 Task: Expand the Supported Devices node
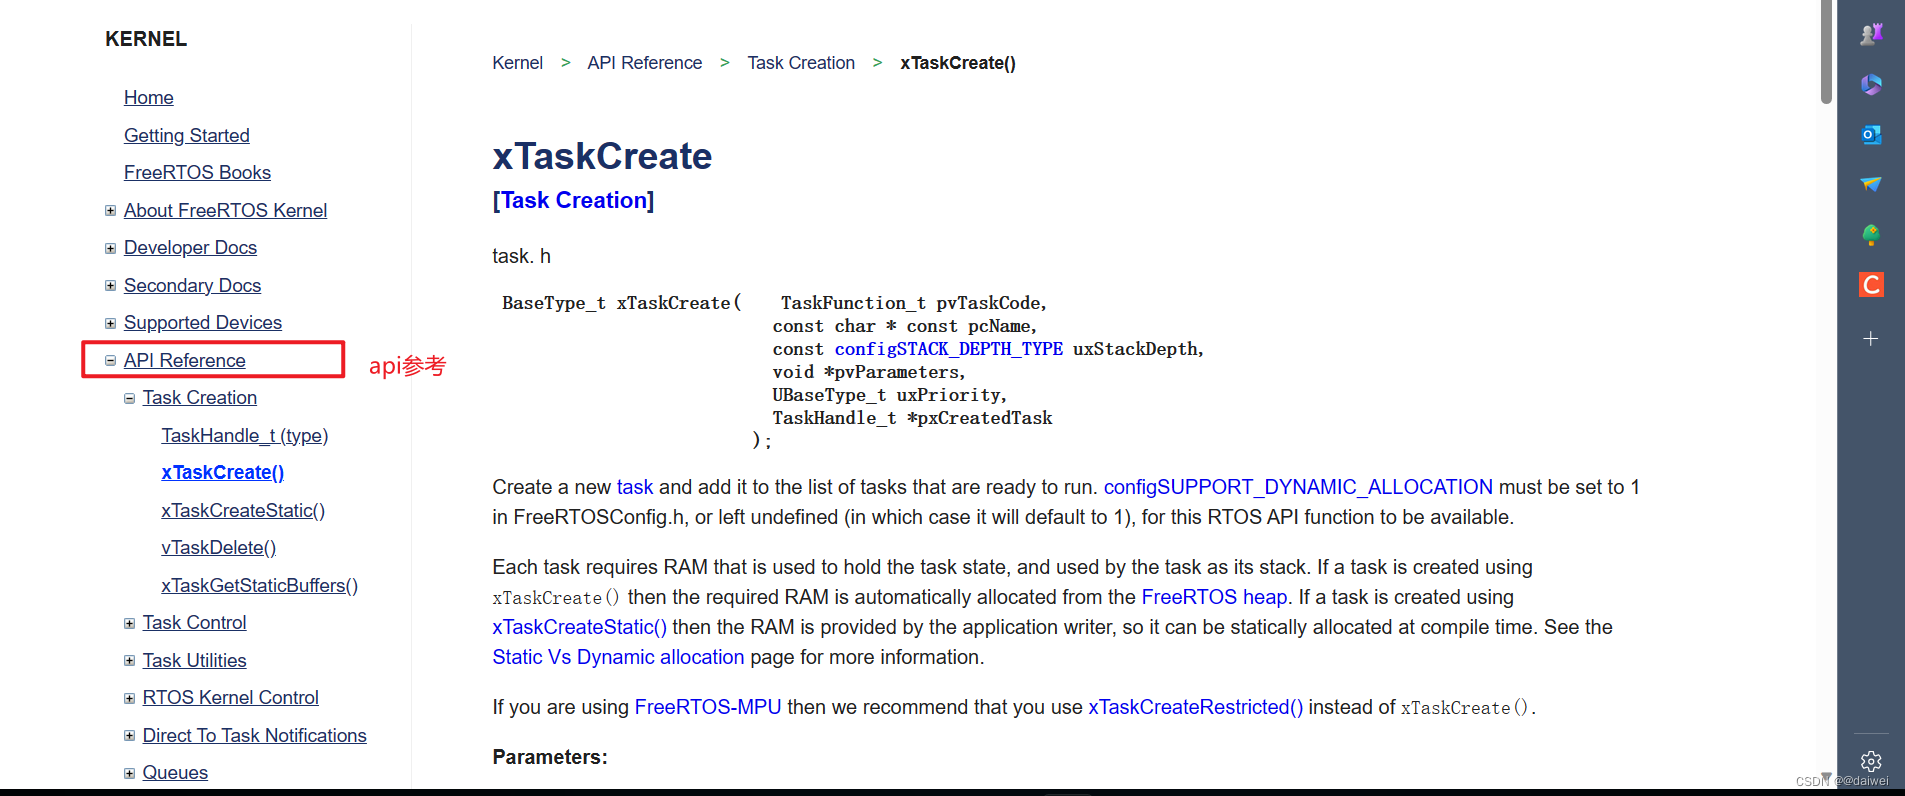click(x=110, y=323)
